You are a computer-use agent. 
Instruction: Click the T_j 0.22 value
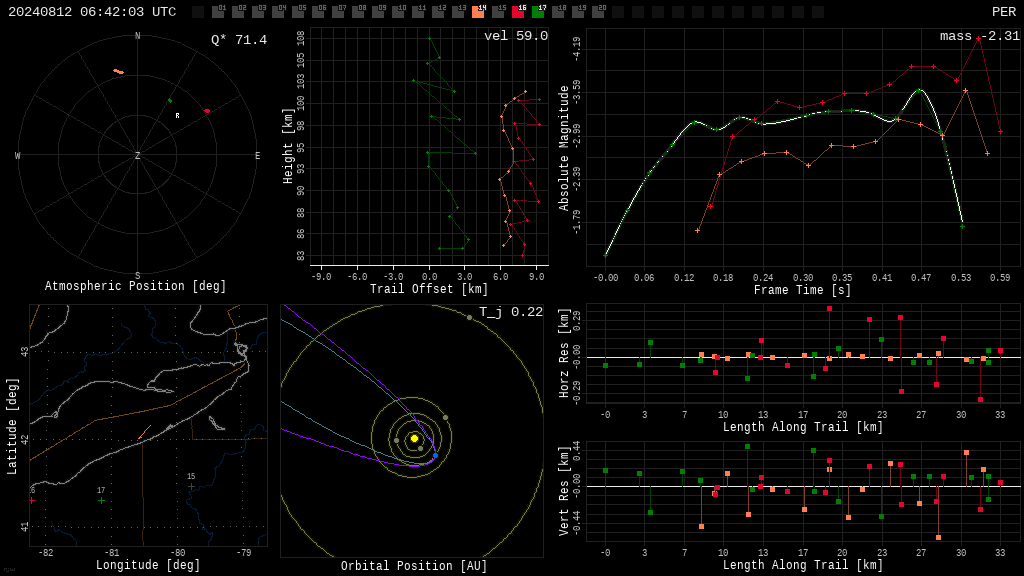[511, 312]
